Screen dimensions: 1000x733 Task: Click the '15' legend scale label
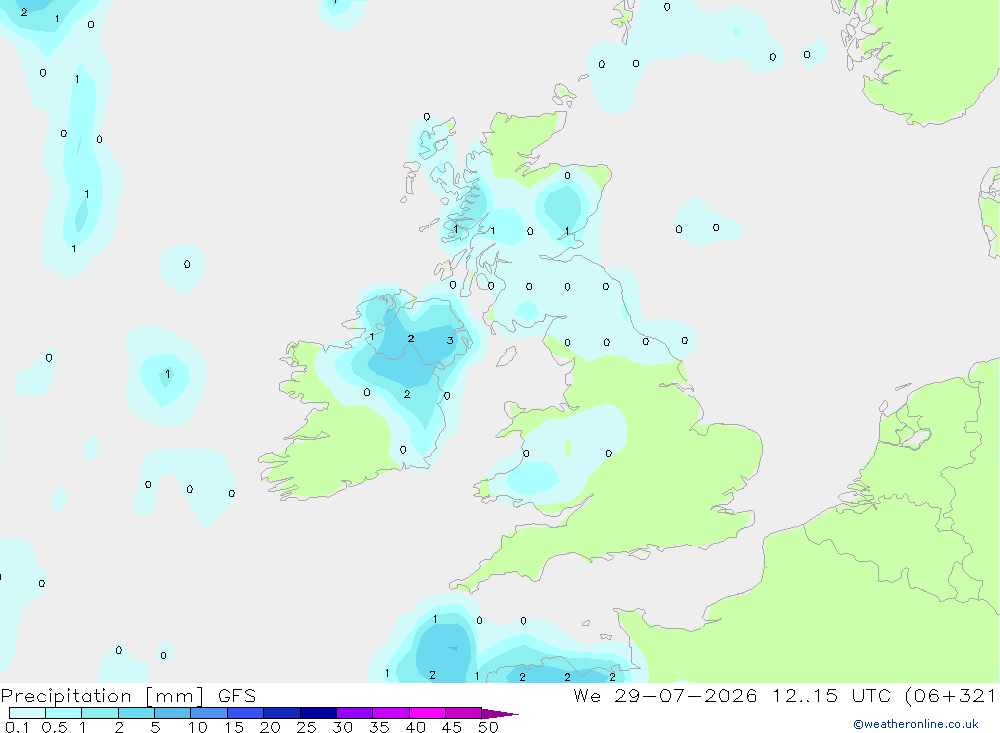coord(234,727)
